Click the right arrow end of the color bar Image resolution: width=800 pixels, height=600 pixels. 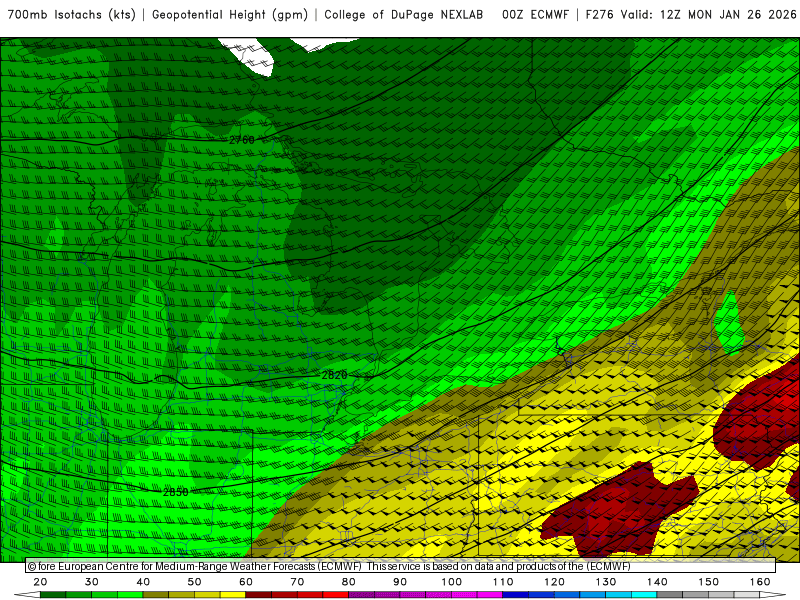[773, 595]
